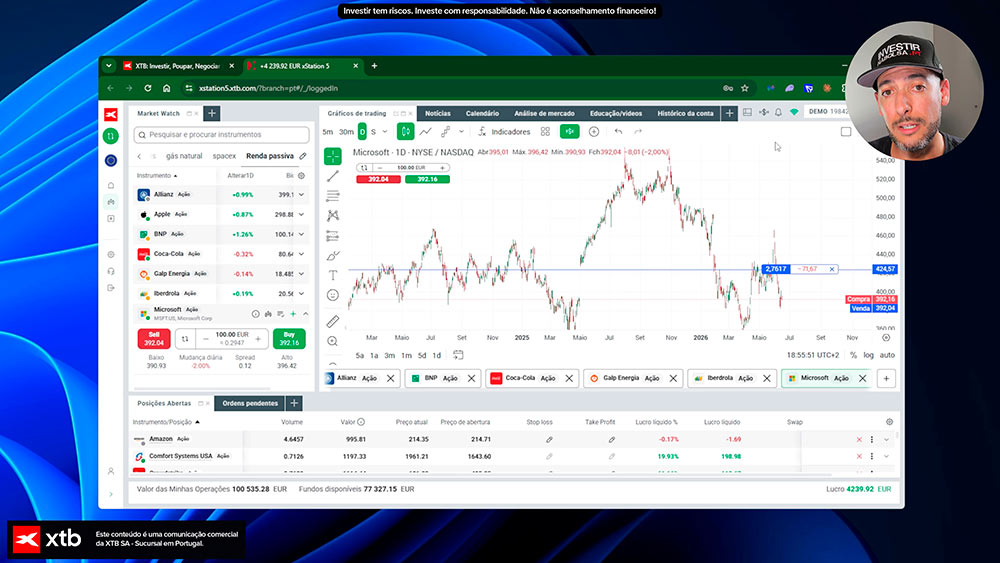
Task: Expand the Coca-Cola row chevron
Action: coord(302,254)
